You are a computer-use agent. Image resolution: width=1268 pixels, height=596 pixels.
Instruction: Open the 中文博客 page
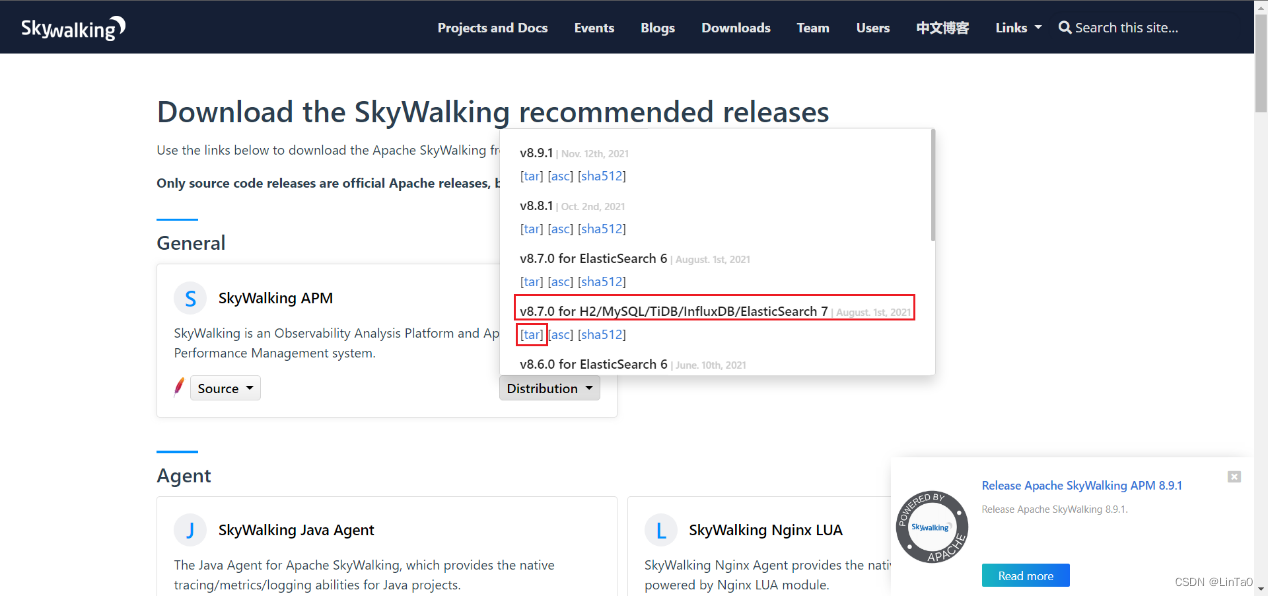[x=943, y=28]
